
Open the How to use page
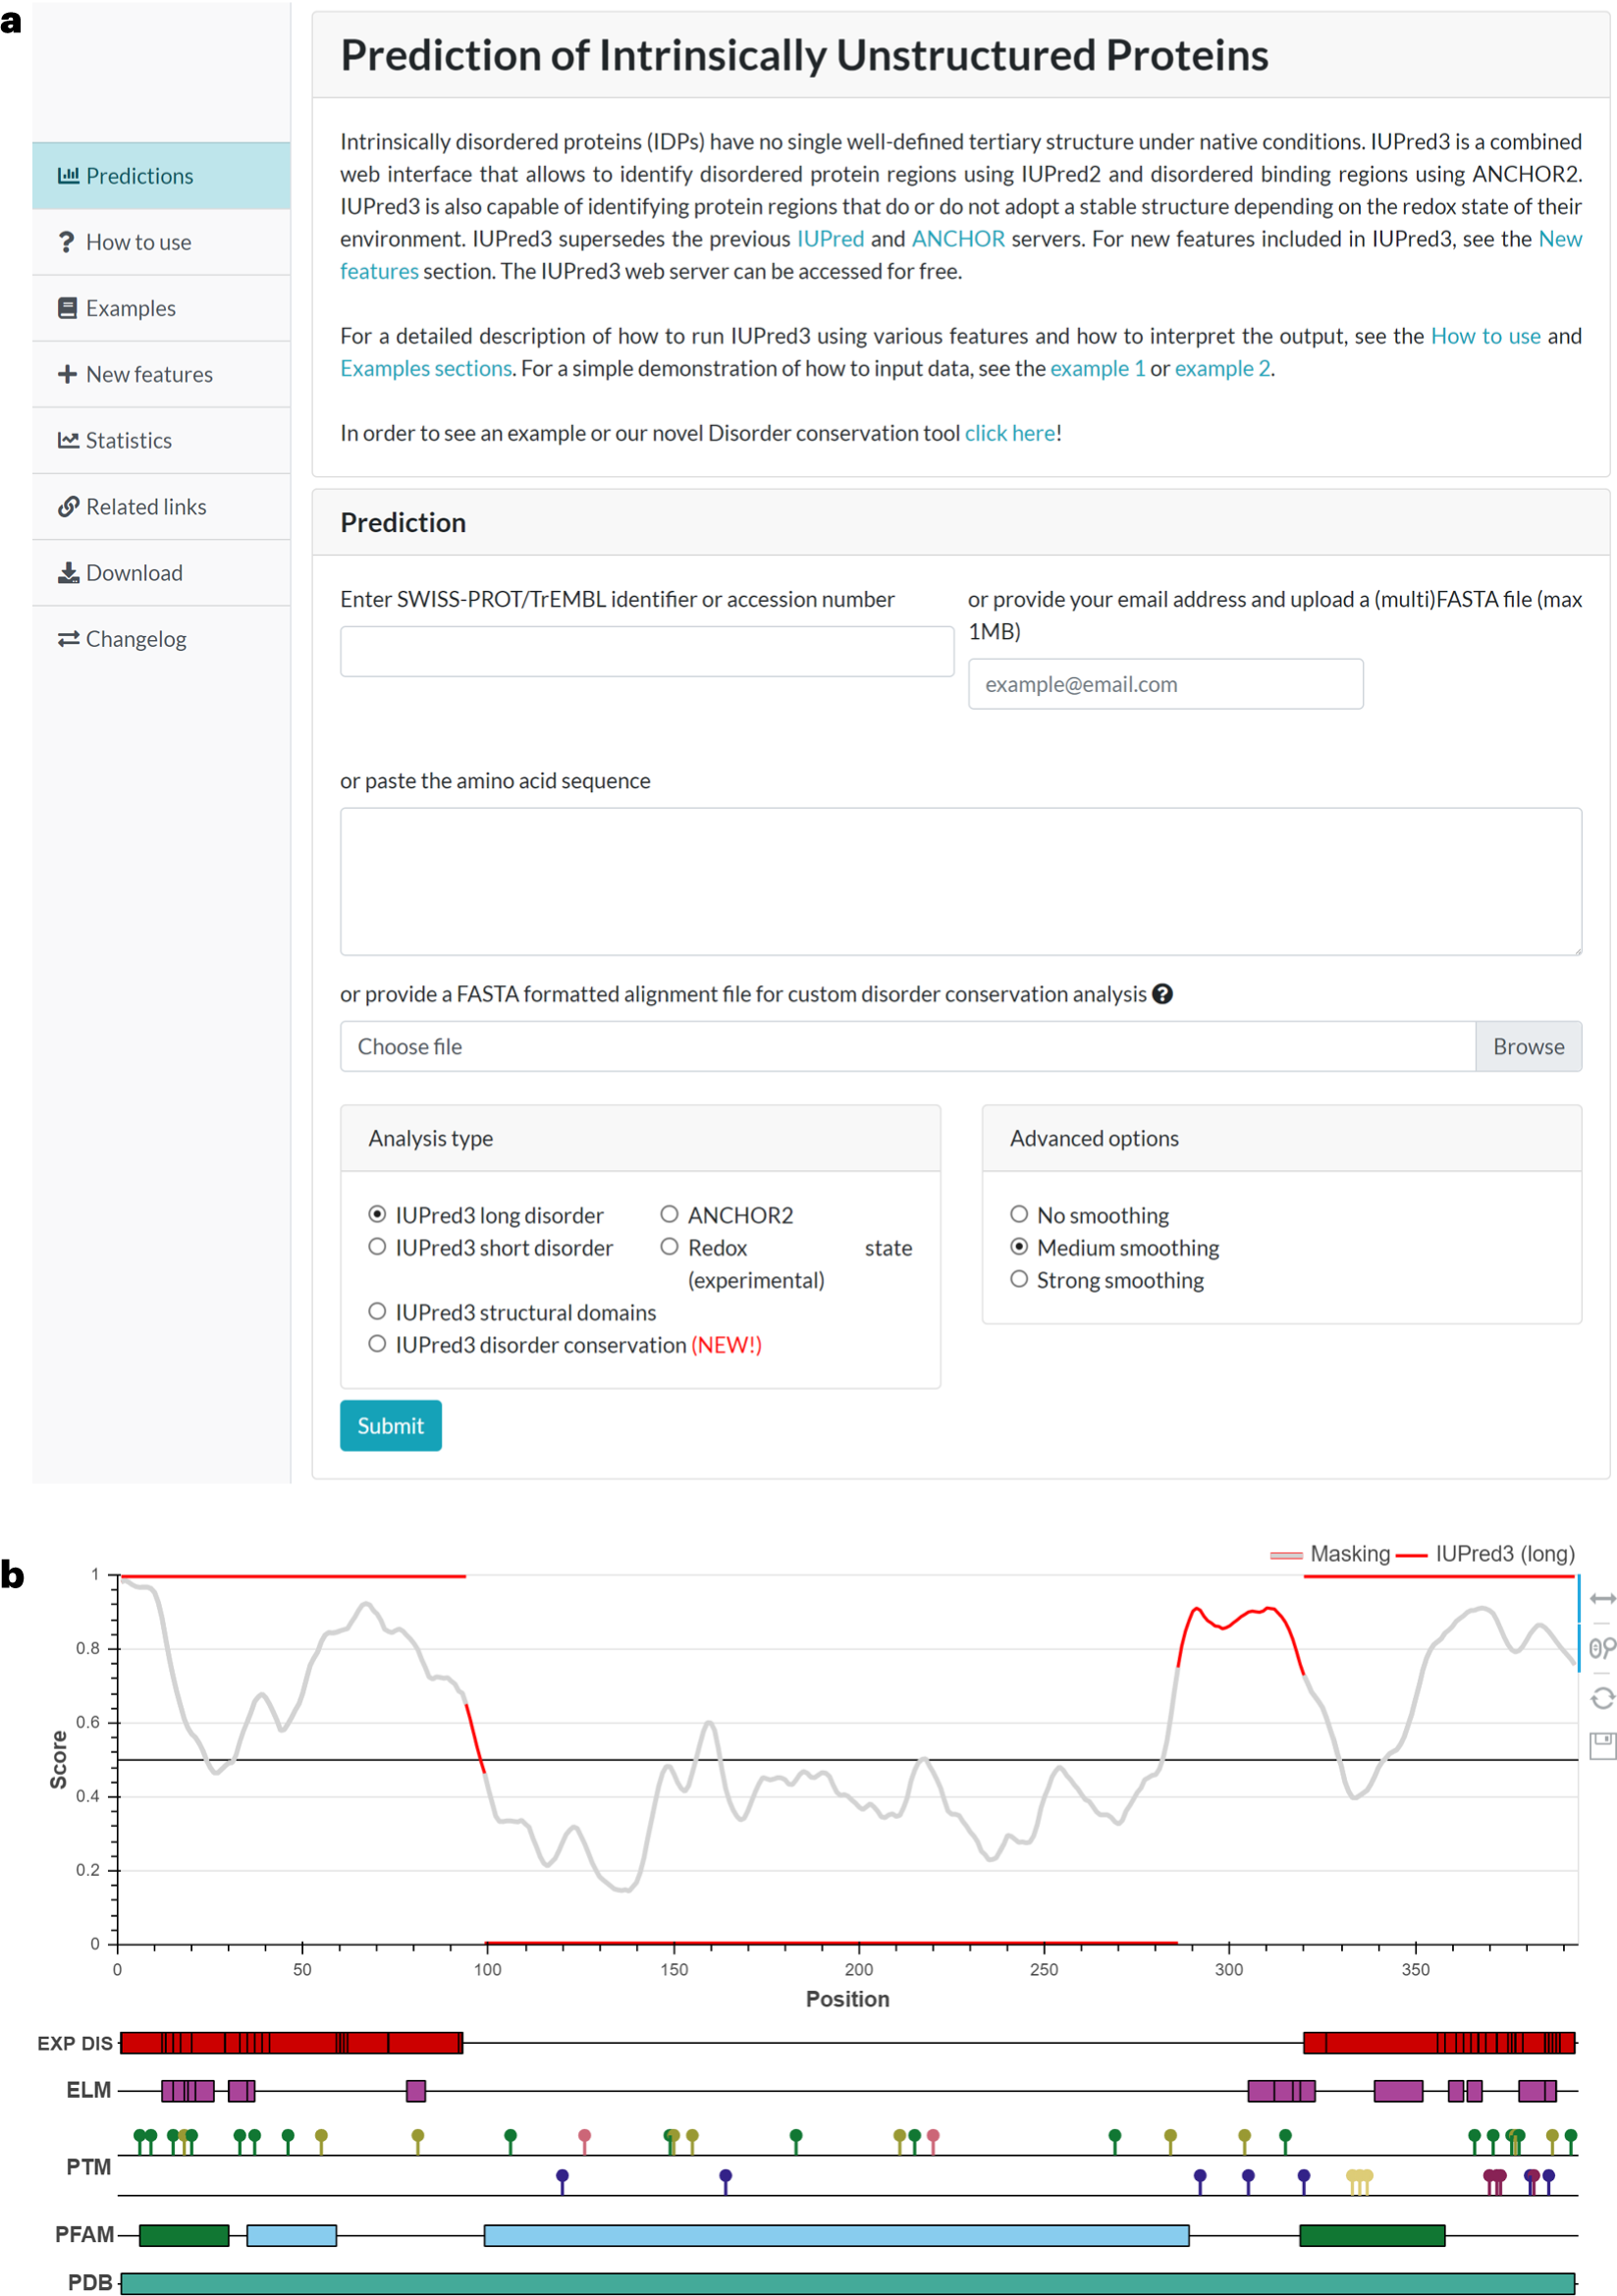(161, 242)
